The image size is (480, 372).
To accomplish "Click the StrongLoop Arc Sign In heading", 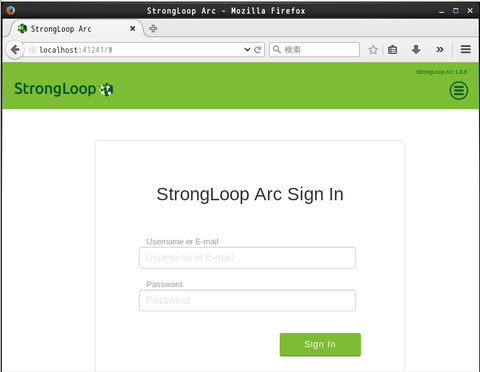I will pos(250,194).
